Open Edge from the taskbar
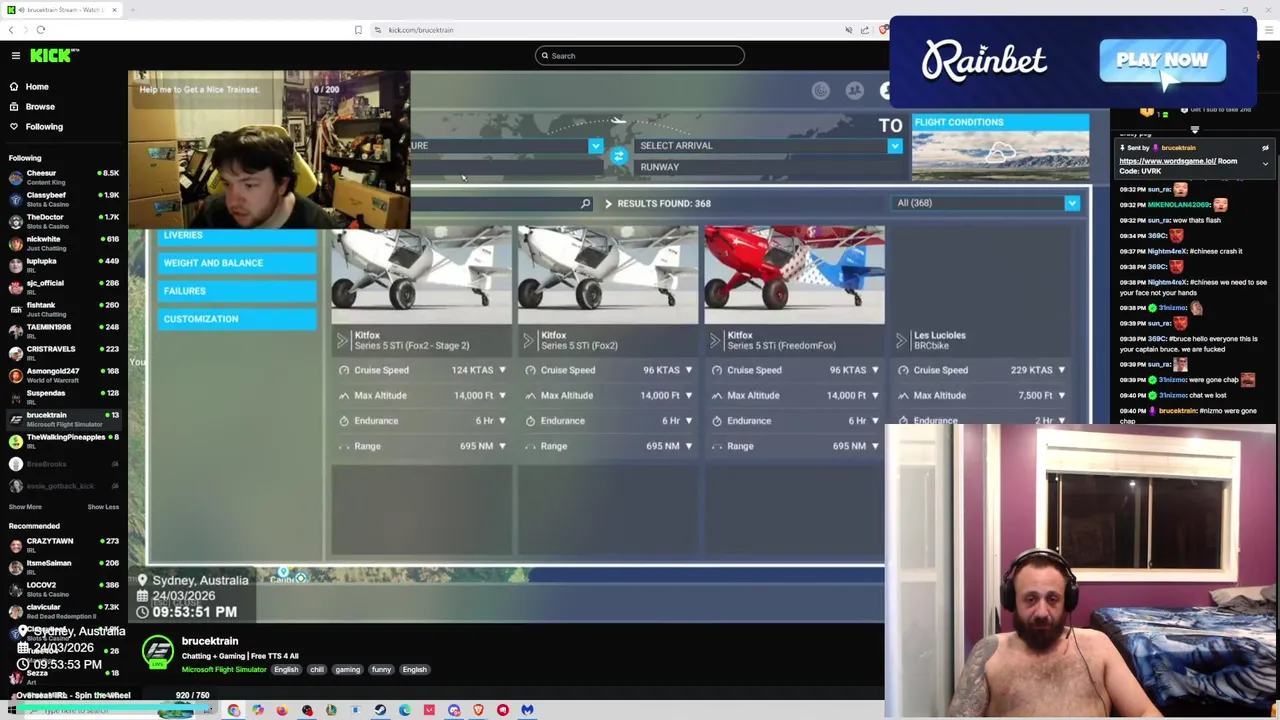Viewport: 1280px width, 720px height. [404, 711]
